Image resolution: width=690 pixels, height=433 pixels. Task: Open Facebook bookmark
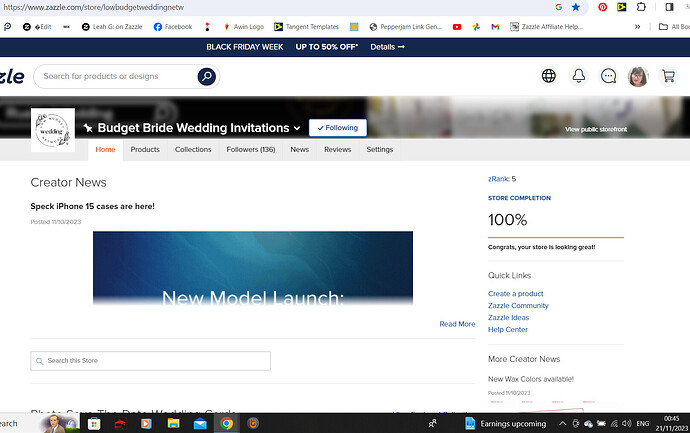coord(173,27)
